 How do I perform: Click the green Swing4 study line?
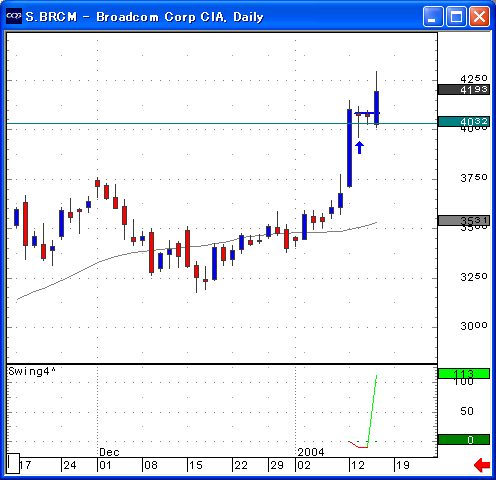point(372,411)
